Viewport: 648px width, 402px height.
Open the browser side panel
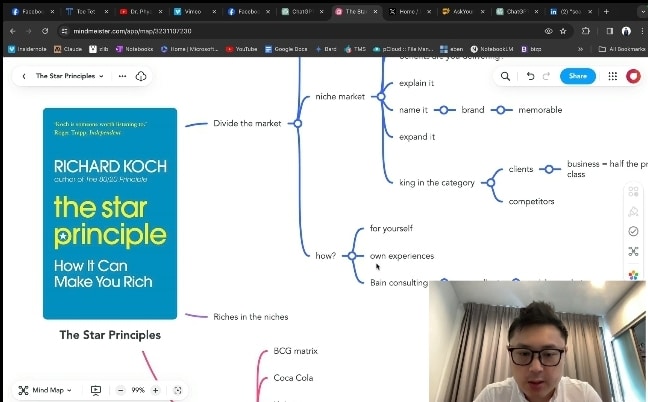tap(610, 31)
